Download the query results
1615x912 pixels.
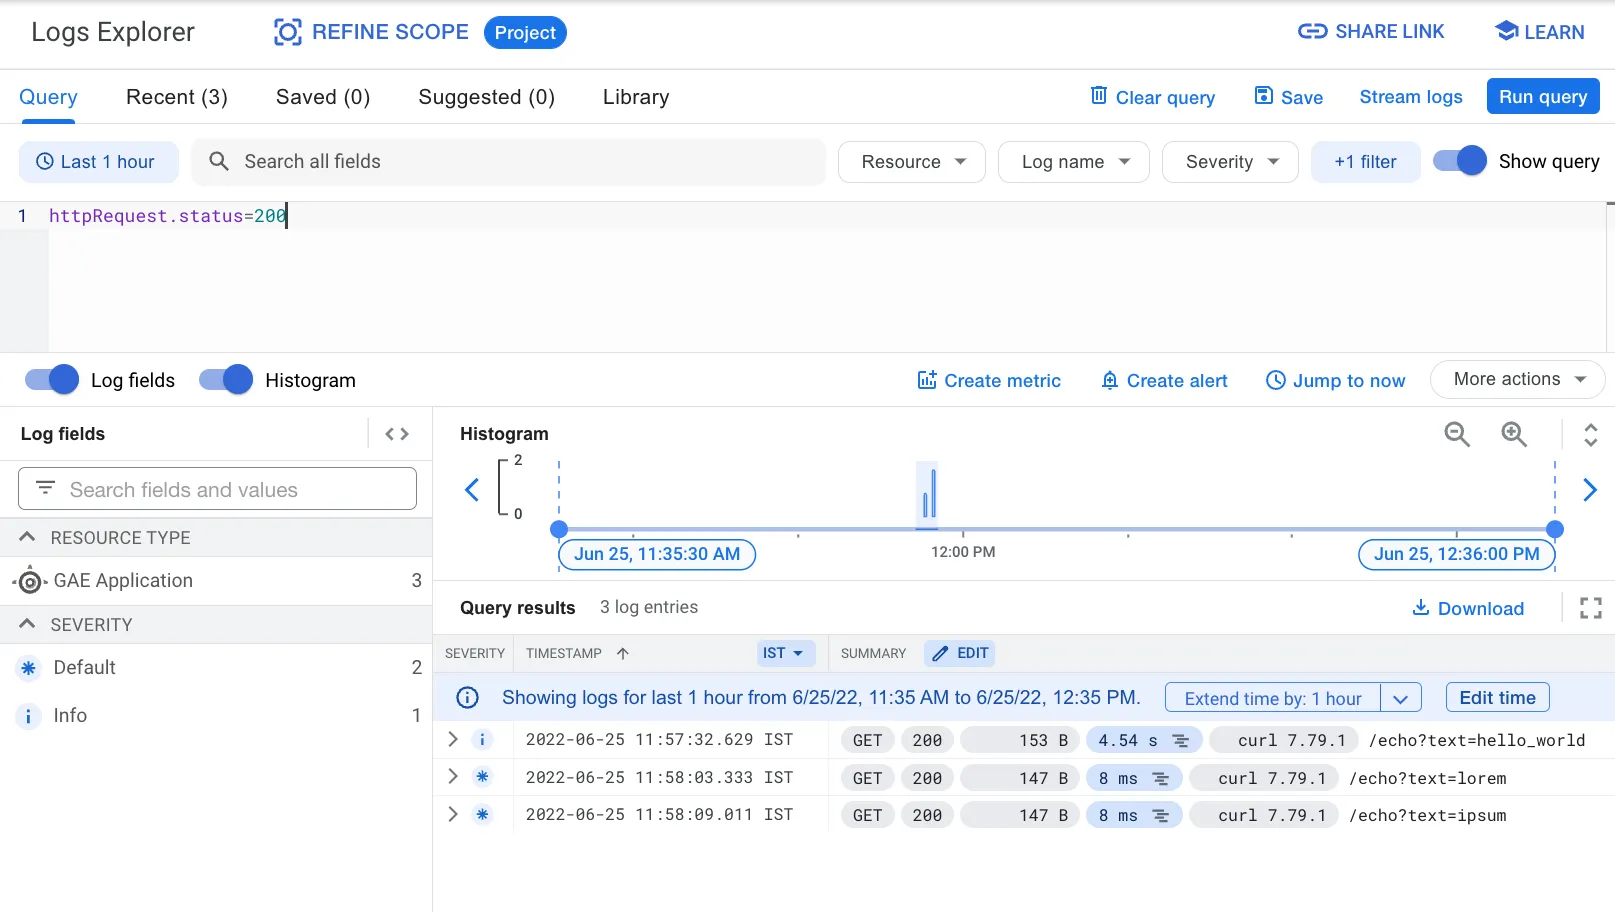click(x=1468, y=608)
